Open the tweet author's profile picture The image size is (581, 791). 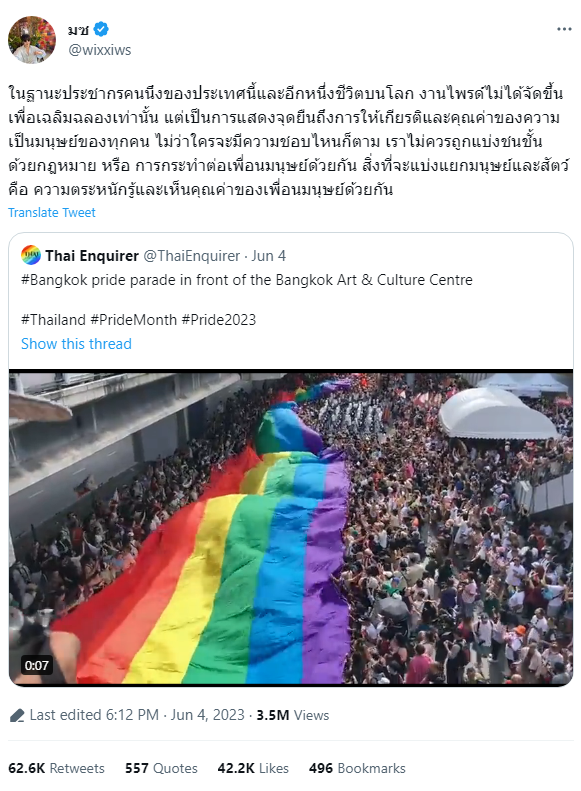pyautogui.click(x=32, y=40)
